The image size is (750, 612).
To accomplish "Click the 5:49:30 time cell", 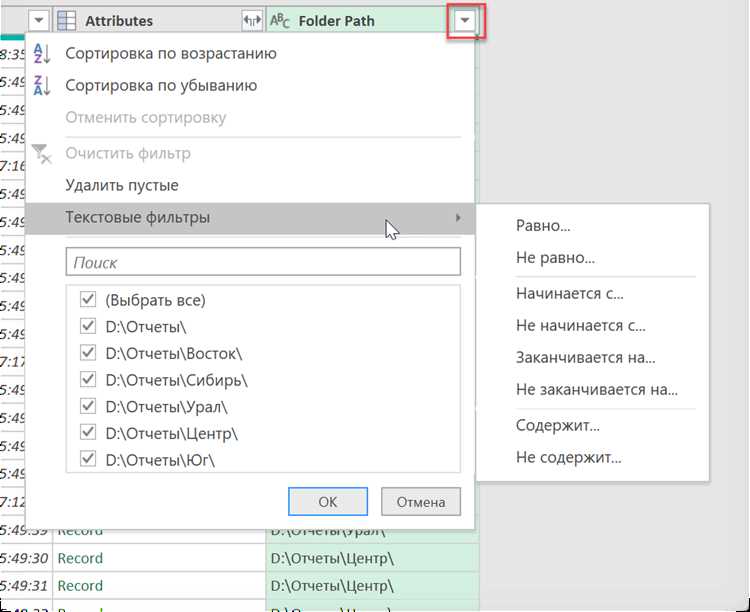I will tap(24, 558).
